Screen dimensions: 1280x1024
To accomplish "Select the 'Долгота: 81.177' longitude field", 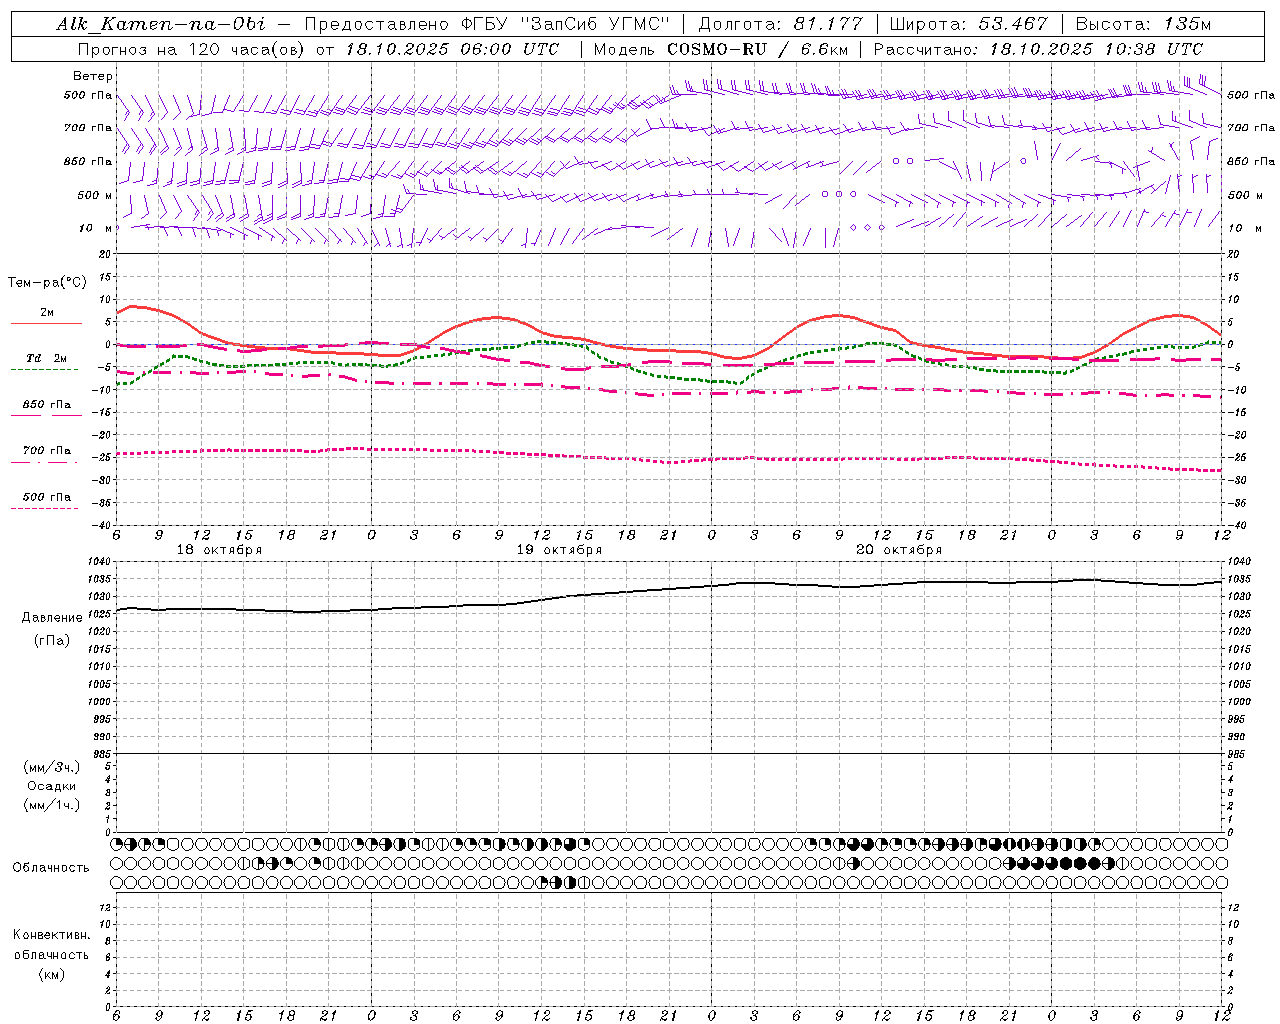I will click(781, 24).
